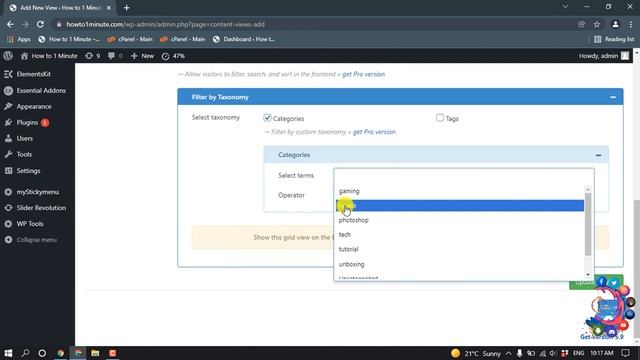The image size is (640, 360).
Task: Open the Chrome profile avatar icon
Action: 615,24
